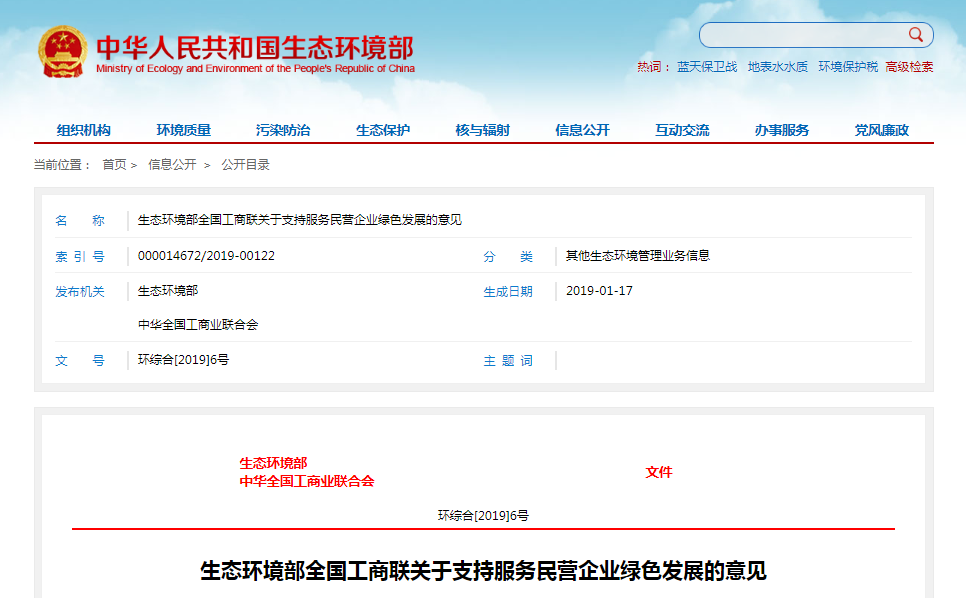Screen dimensions: 966x598
Task: Go to 首页 in the breadcrumb
Action: point(114,165)
